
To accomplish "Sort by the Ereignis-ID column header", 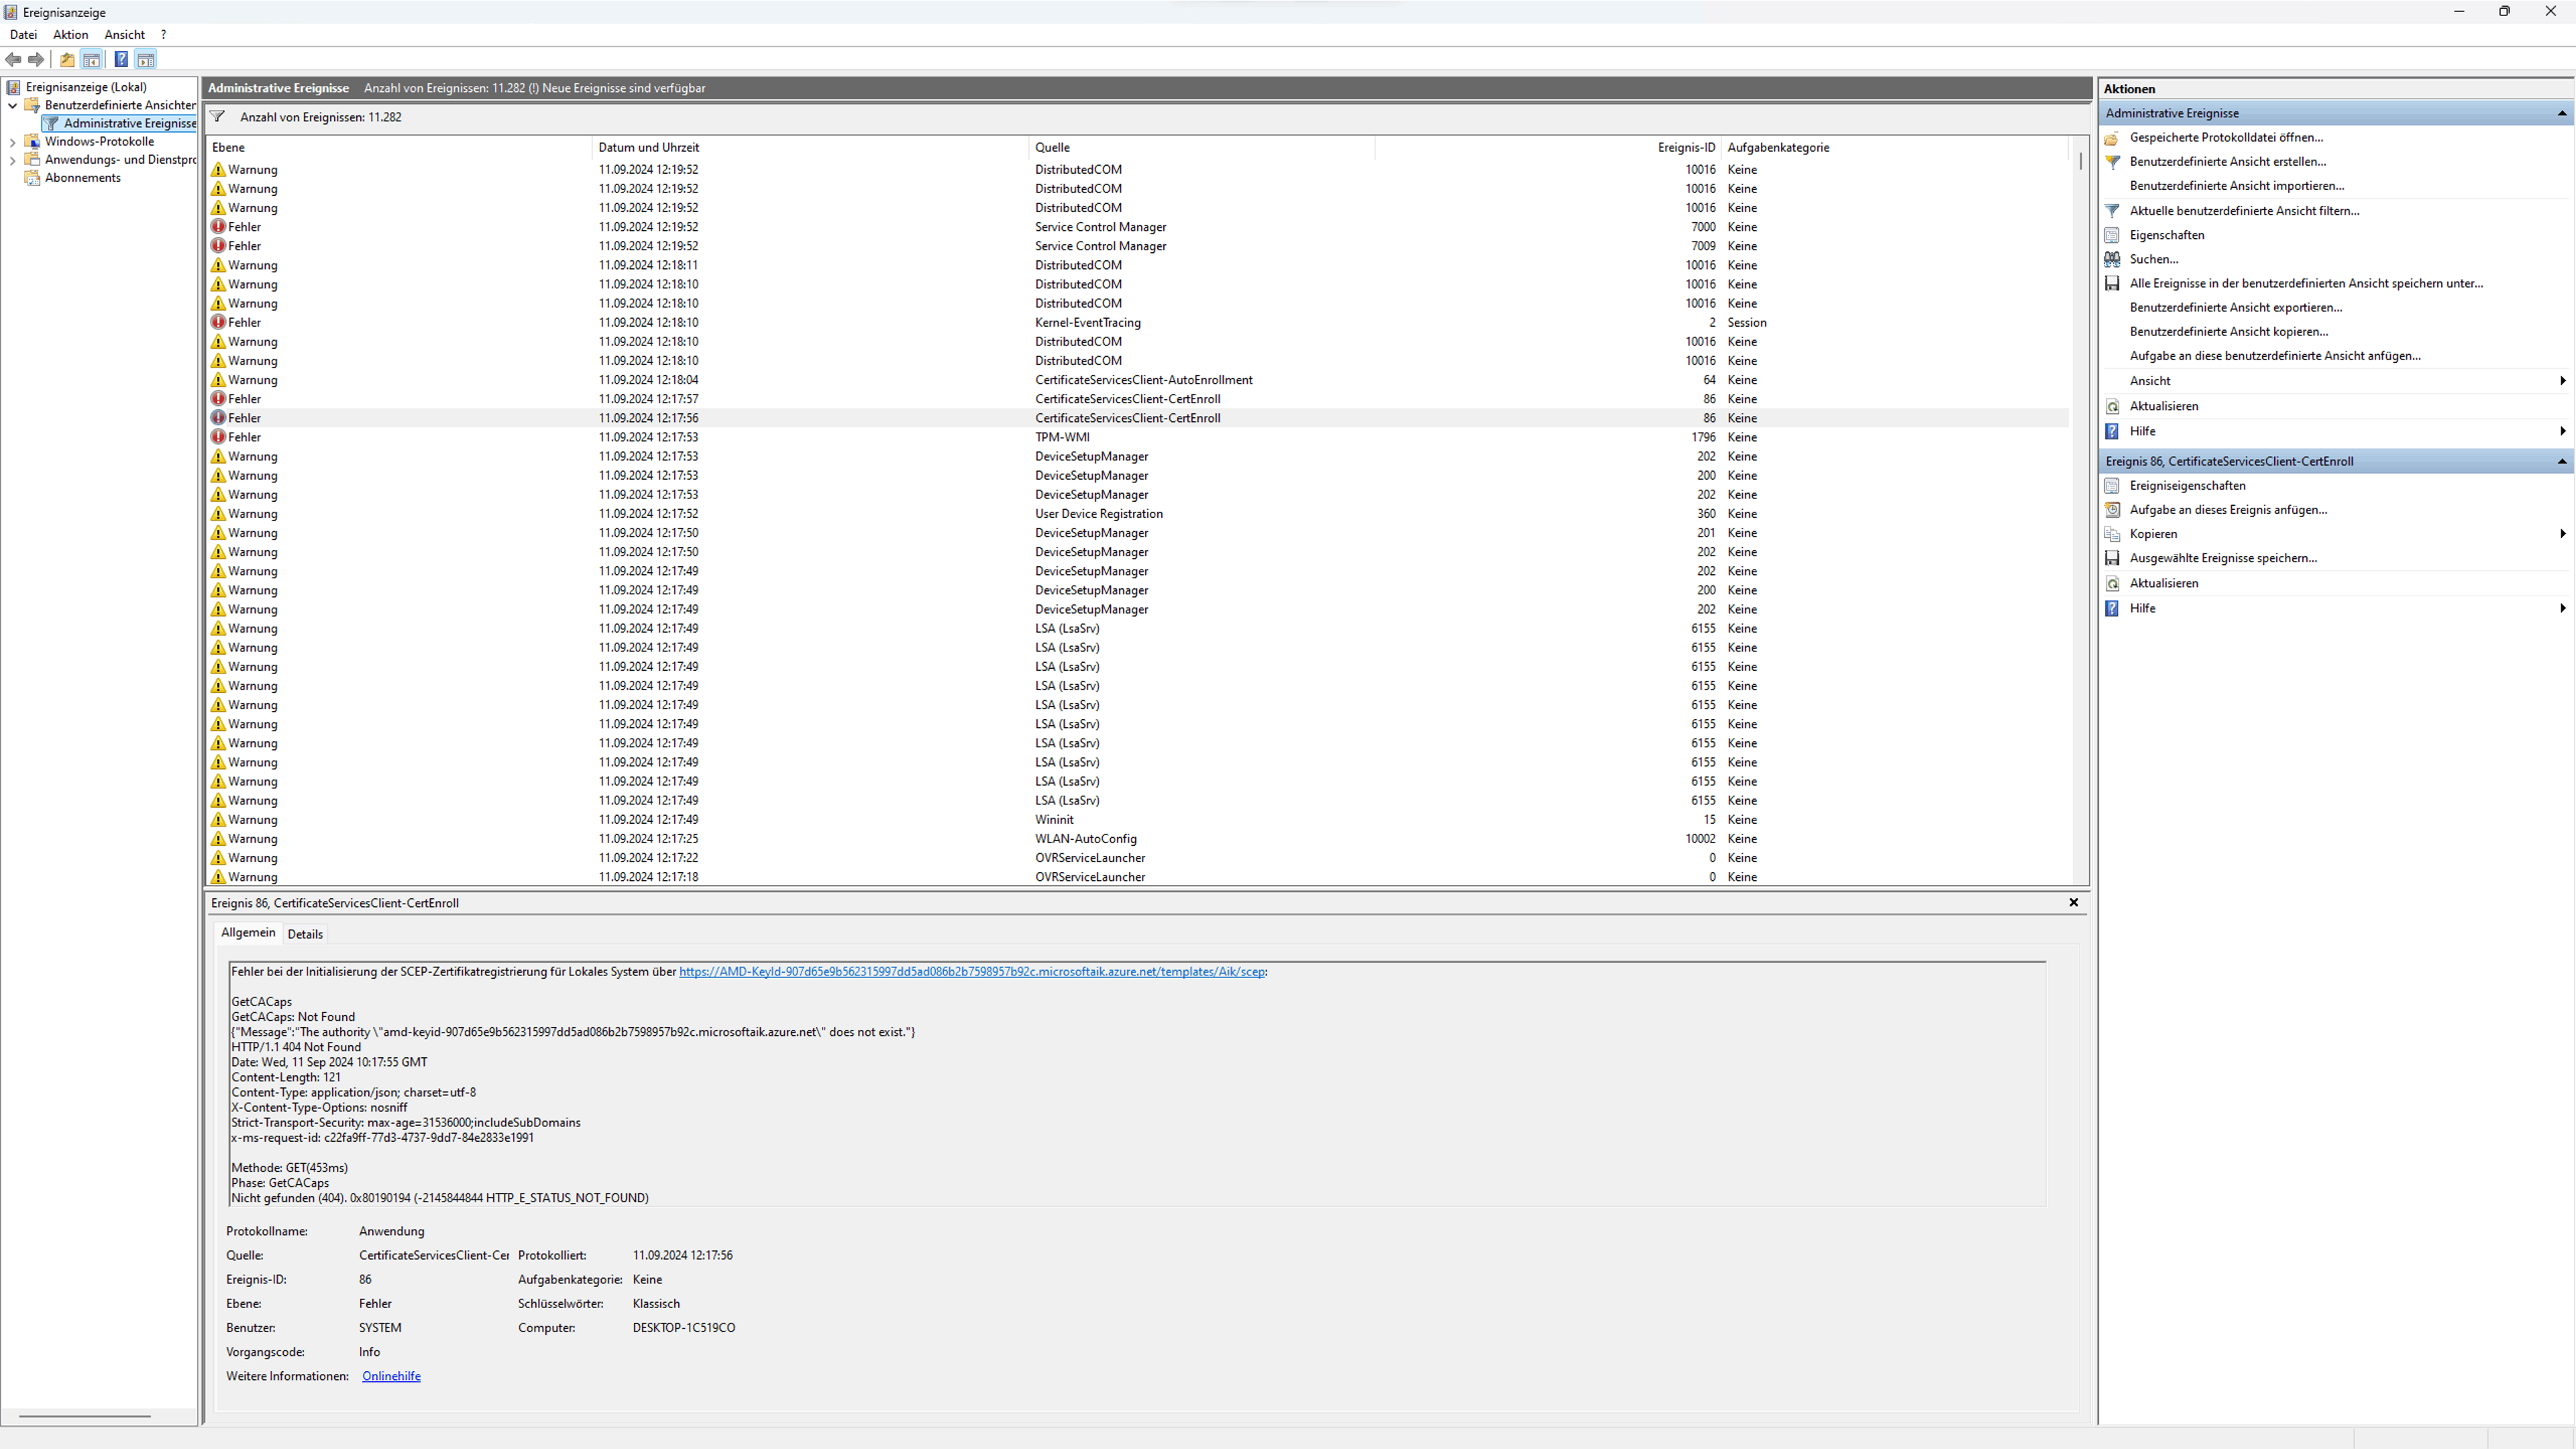I will coord(1548,148).
